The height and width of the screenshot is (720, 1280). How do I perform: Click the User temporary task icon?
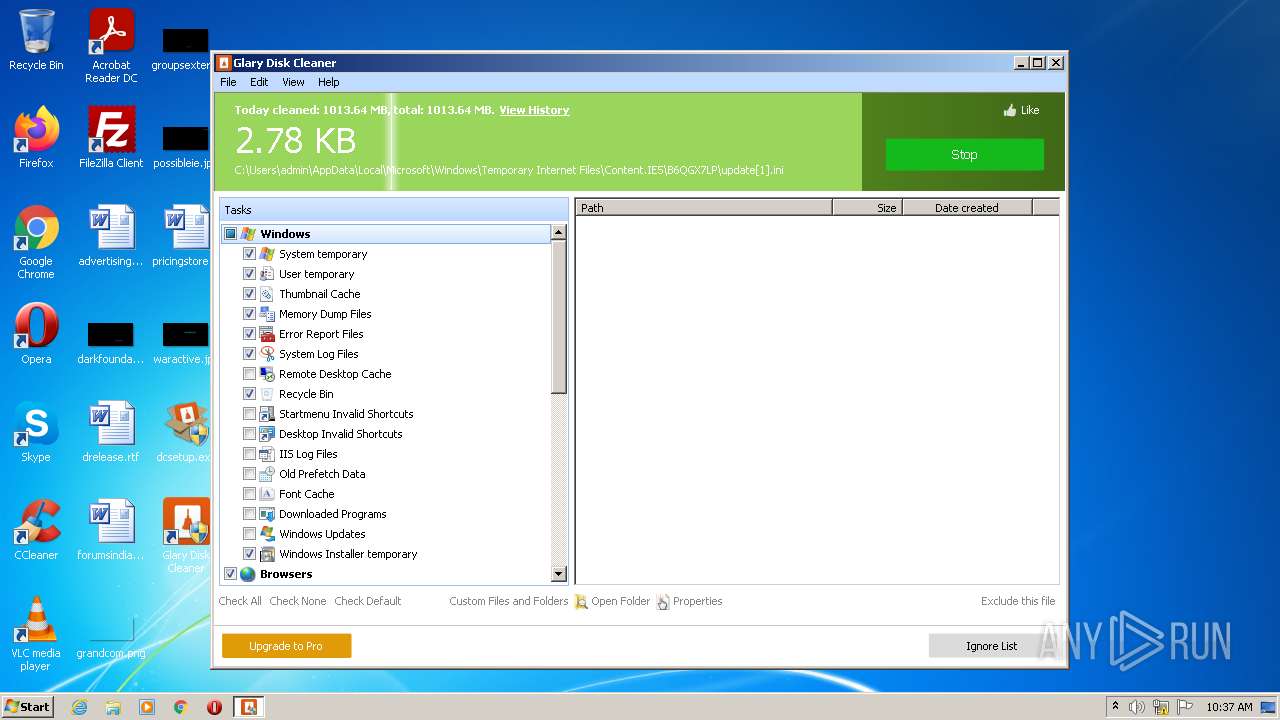click(x=267, y=274)
